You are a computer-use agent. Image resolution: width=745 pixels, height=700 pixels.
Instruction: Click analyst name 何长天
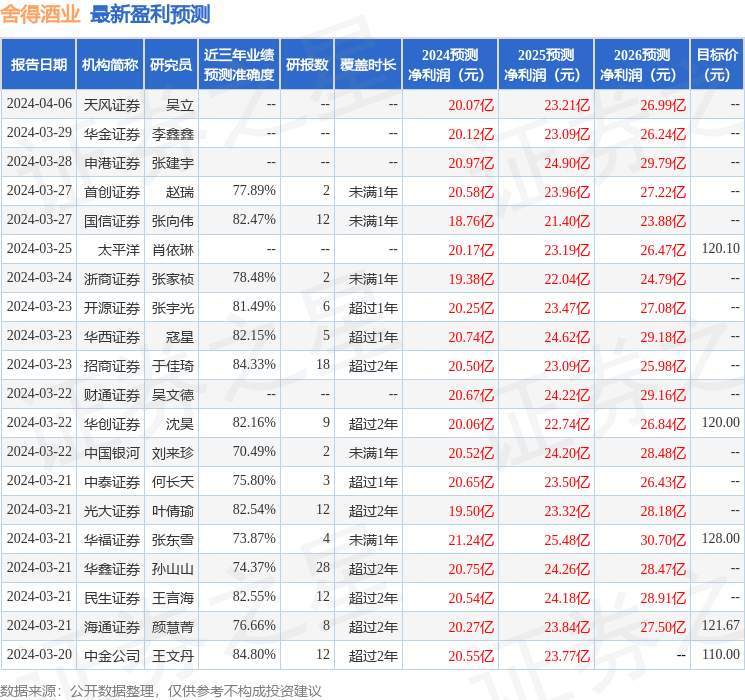click(172, 482)
